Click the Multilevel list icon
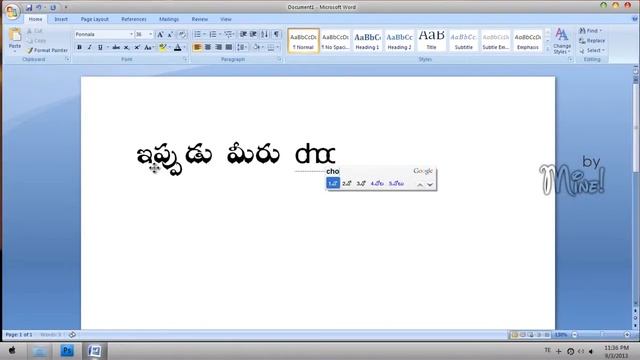This screenshot has width=640, height=360. click(x=229, y=34)
